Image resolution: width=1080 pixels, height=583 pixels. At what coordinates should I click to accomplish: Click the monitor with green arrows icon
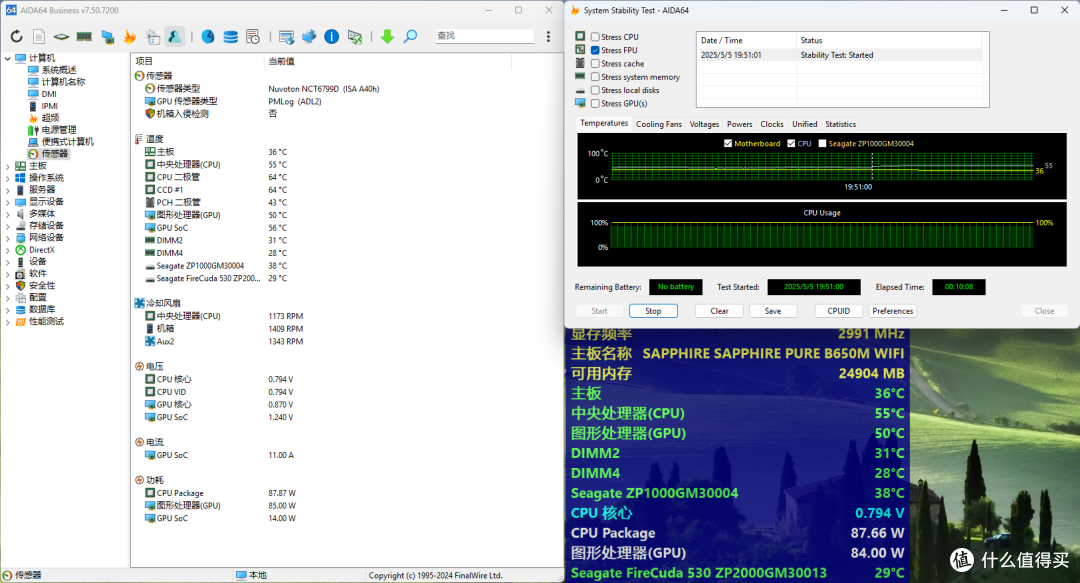tap(355, 37)
